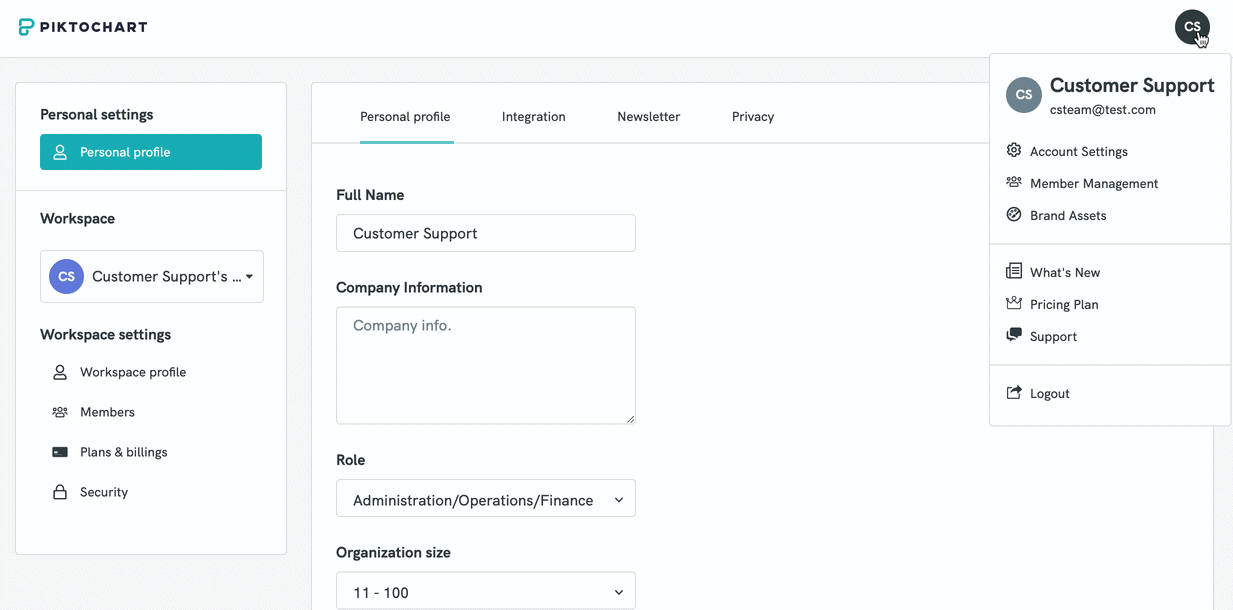Select Personal profile in the sidebar
This screenshot has height=610, width=1233.
pyautogui.click(x=151, y=152)
